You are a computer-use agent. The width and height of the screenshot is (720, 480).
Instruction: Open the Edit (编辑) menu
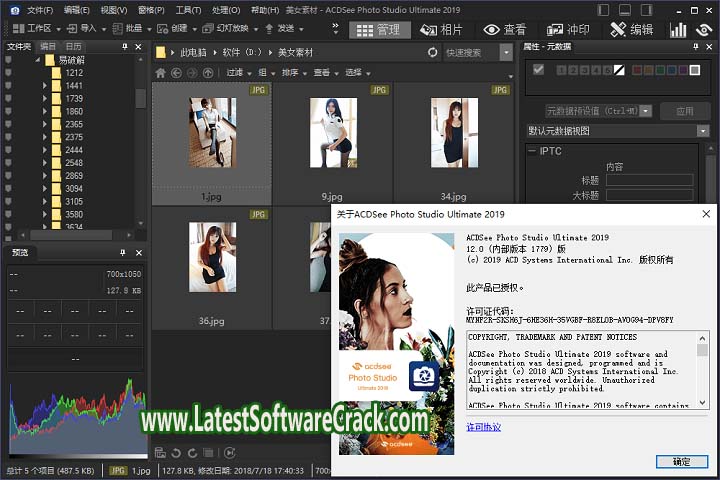coord(77,10)
